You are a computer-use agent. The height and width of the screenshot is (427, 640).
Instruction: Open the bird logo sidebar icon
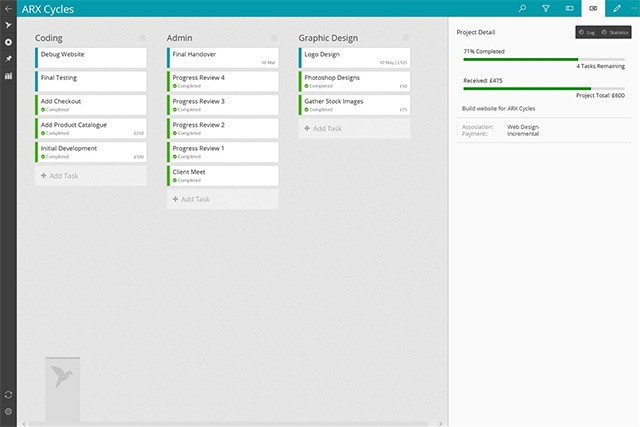coord(8,25)
